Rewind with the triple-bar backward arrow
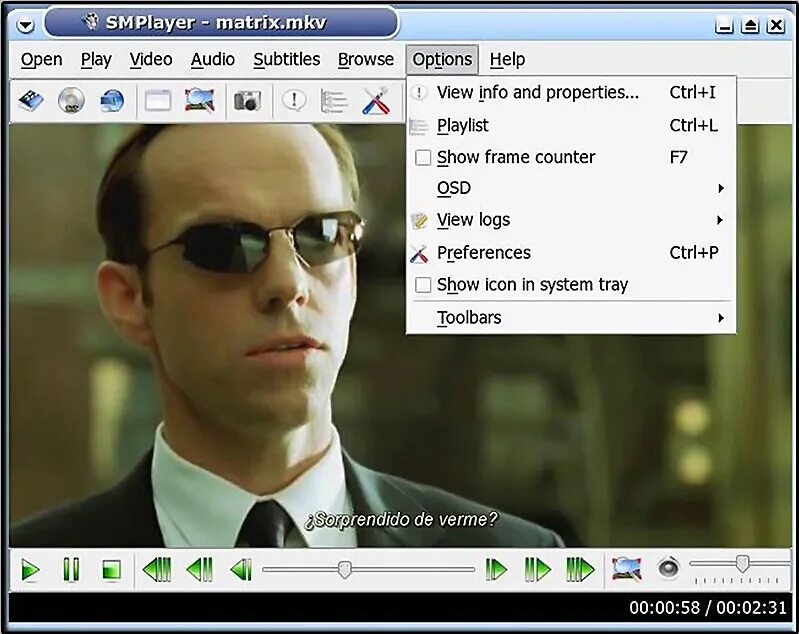This screenshot has width=799, height=634. (157, 569)
